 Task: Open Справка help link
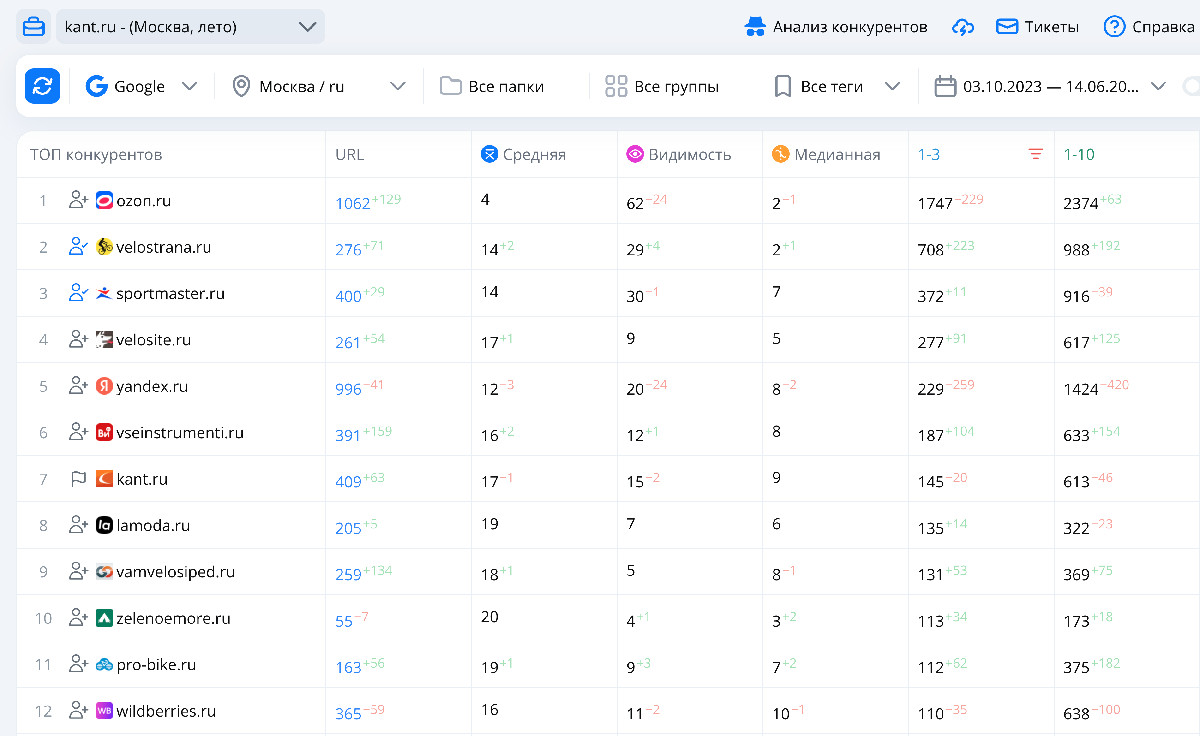tap(1149, 27)
